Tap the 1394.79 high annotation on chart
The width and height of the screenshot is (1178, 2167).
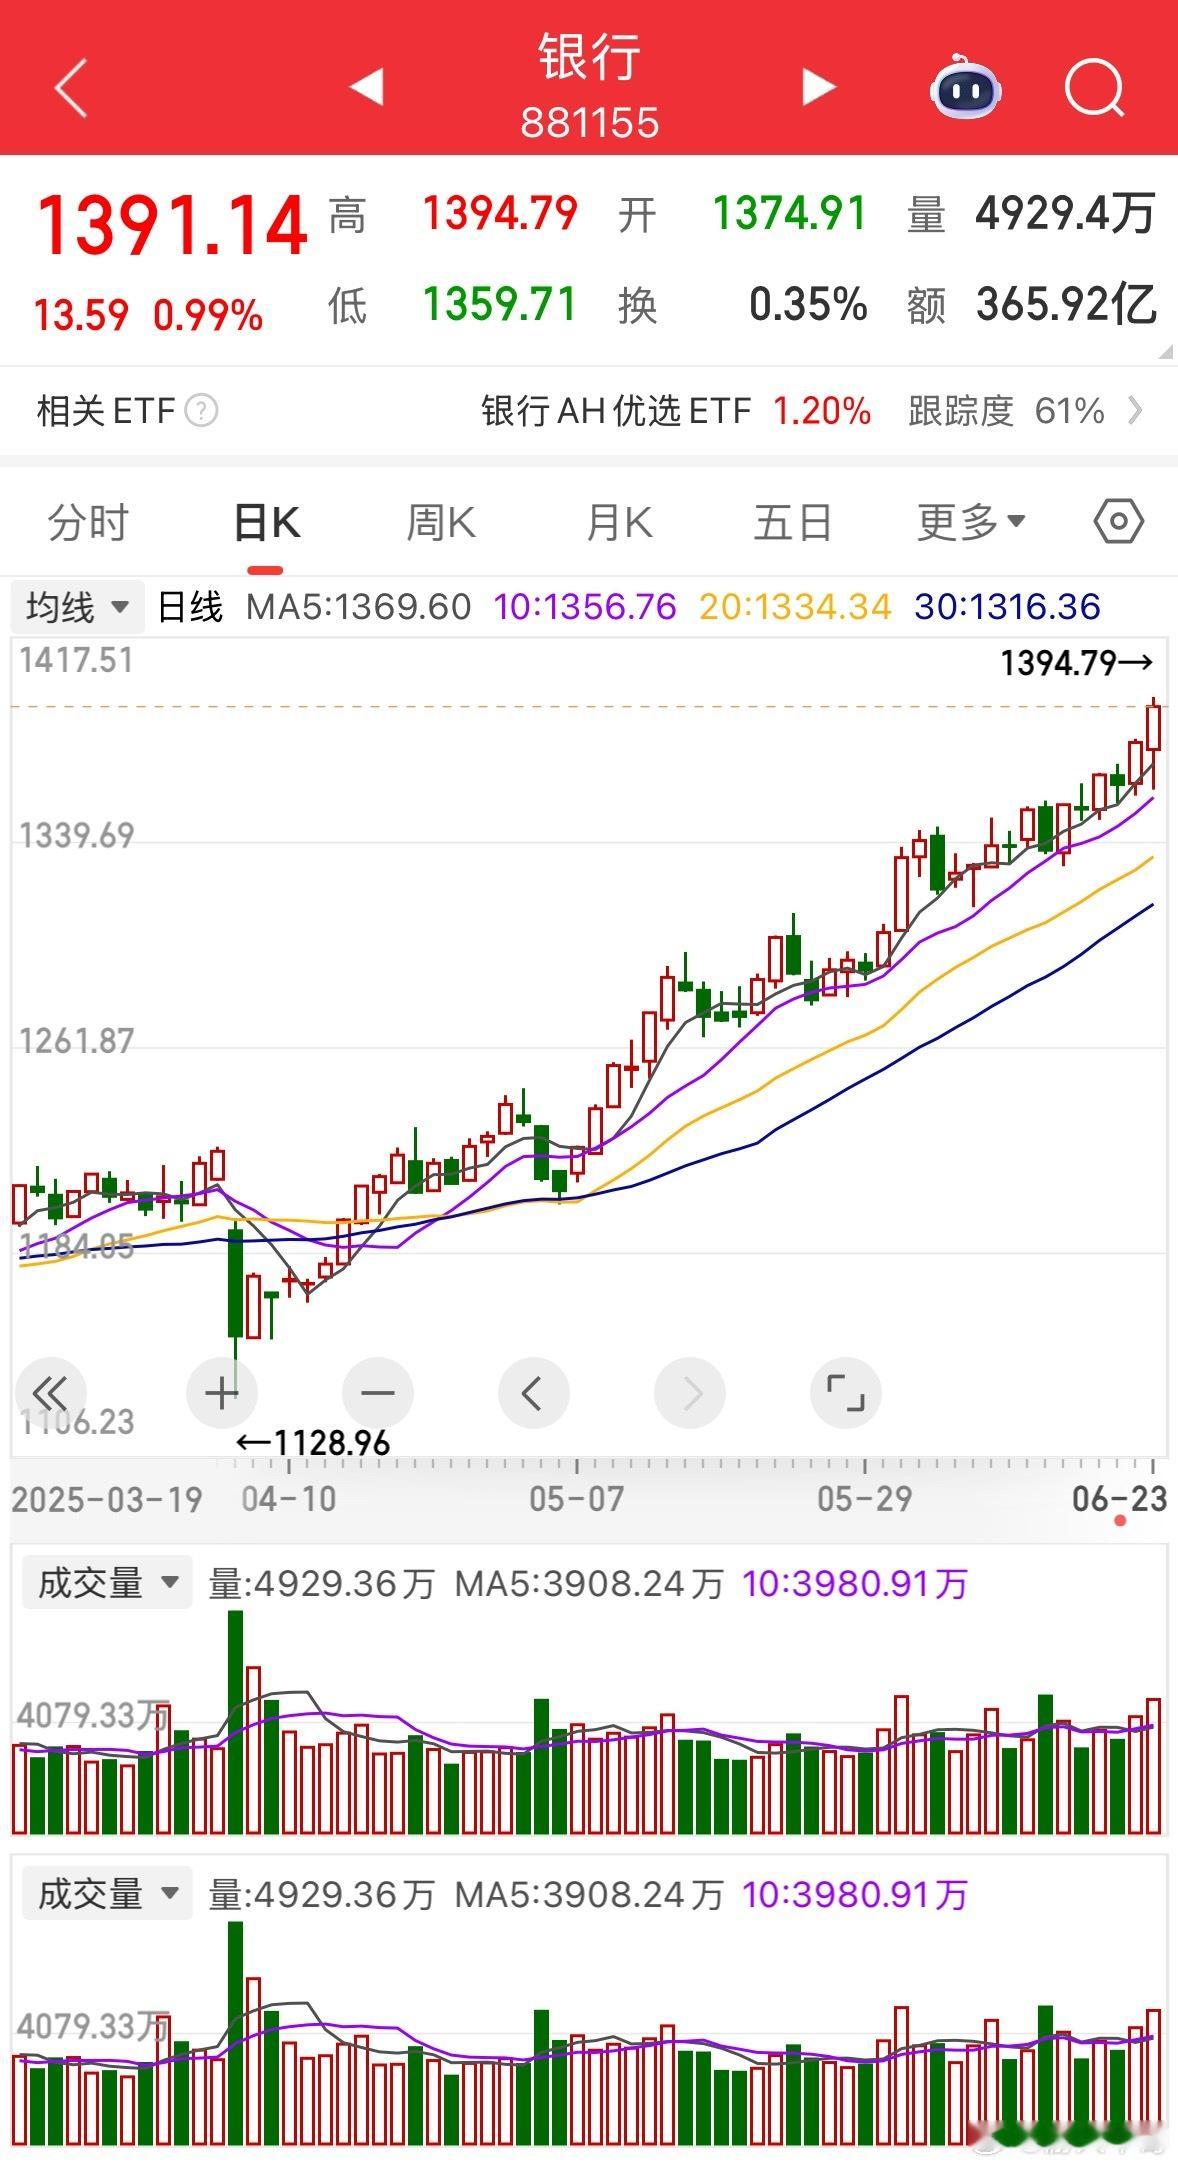point(1077,662)
